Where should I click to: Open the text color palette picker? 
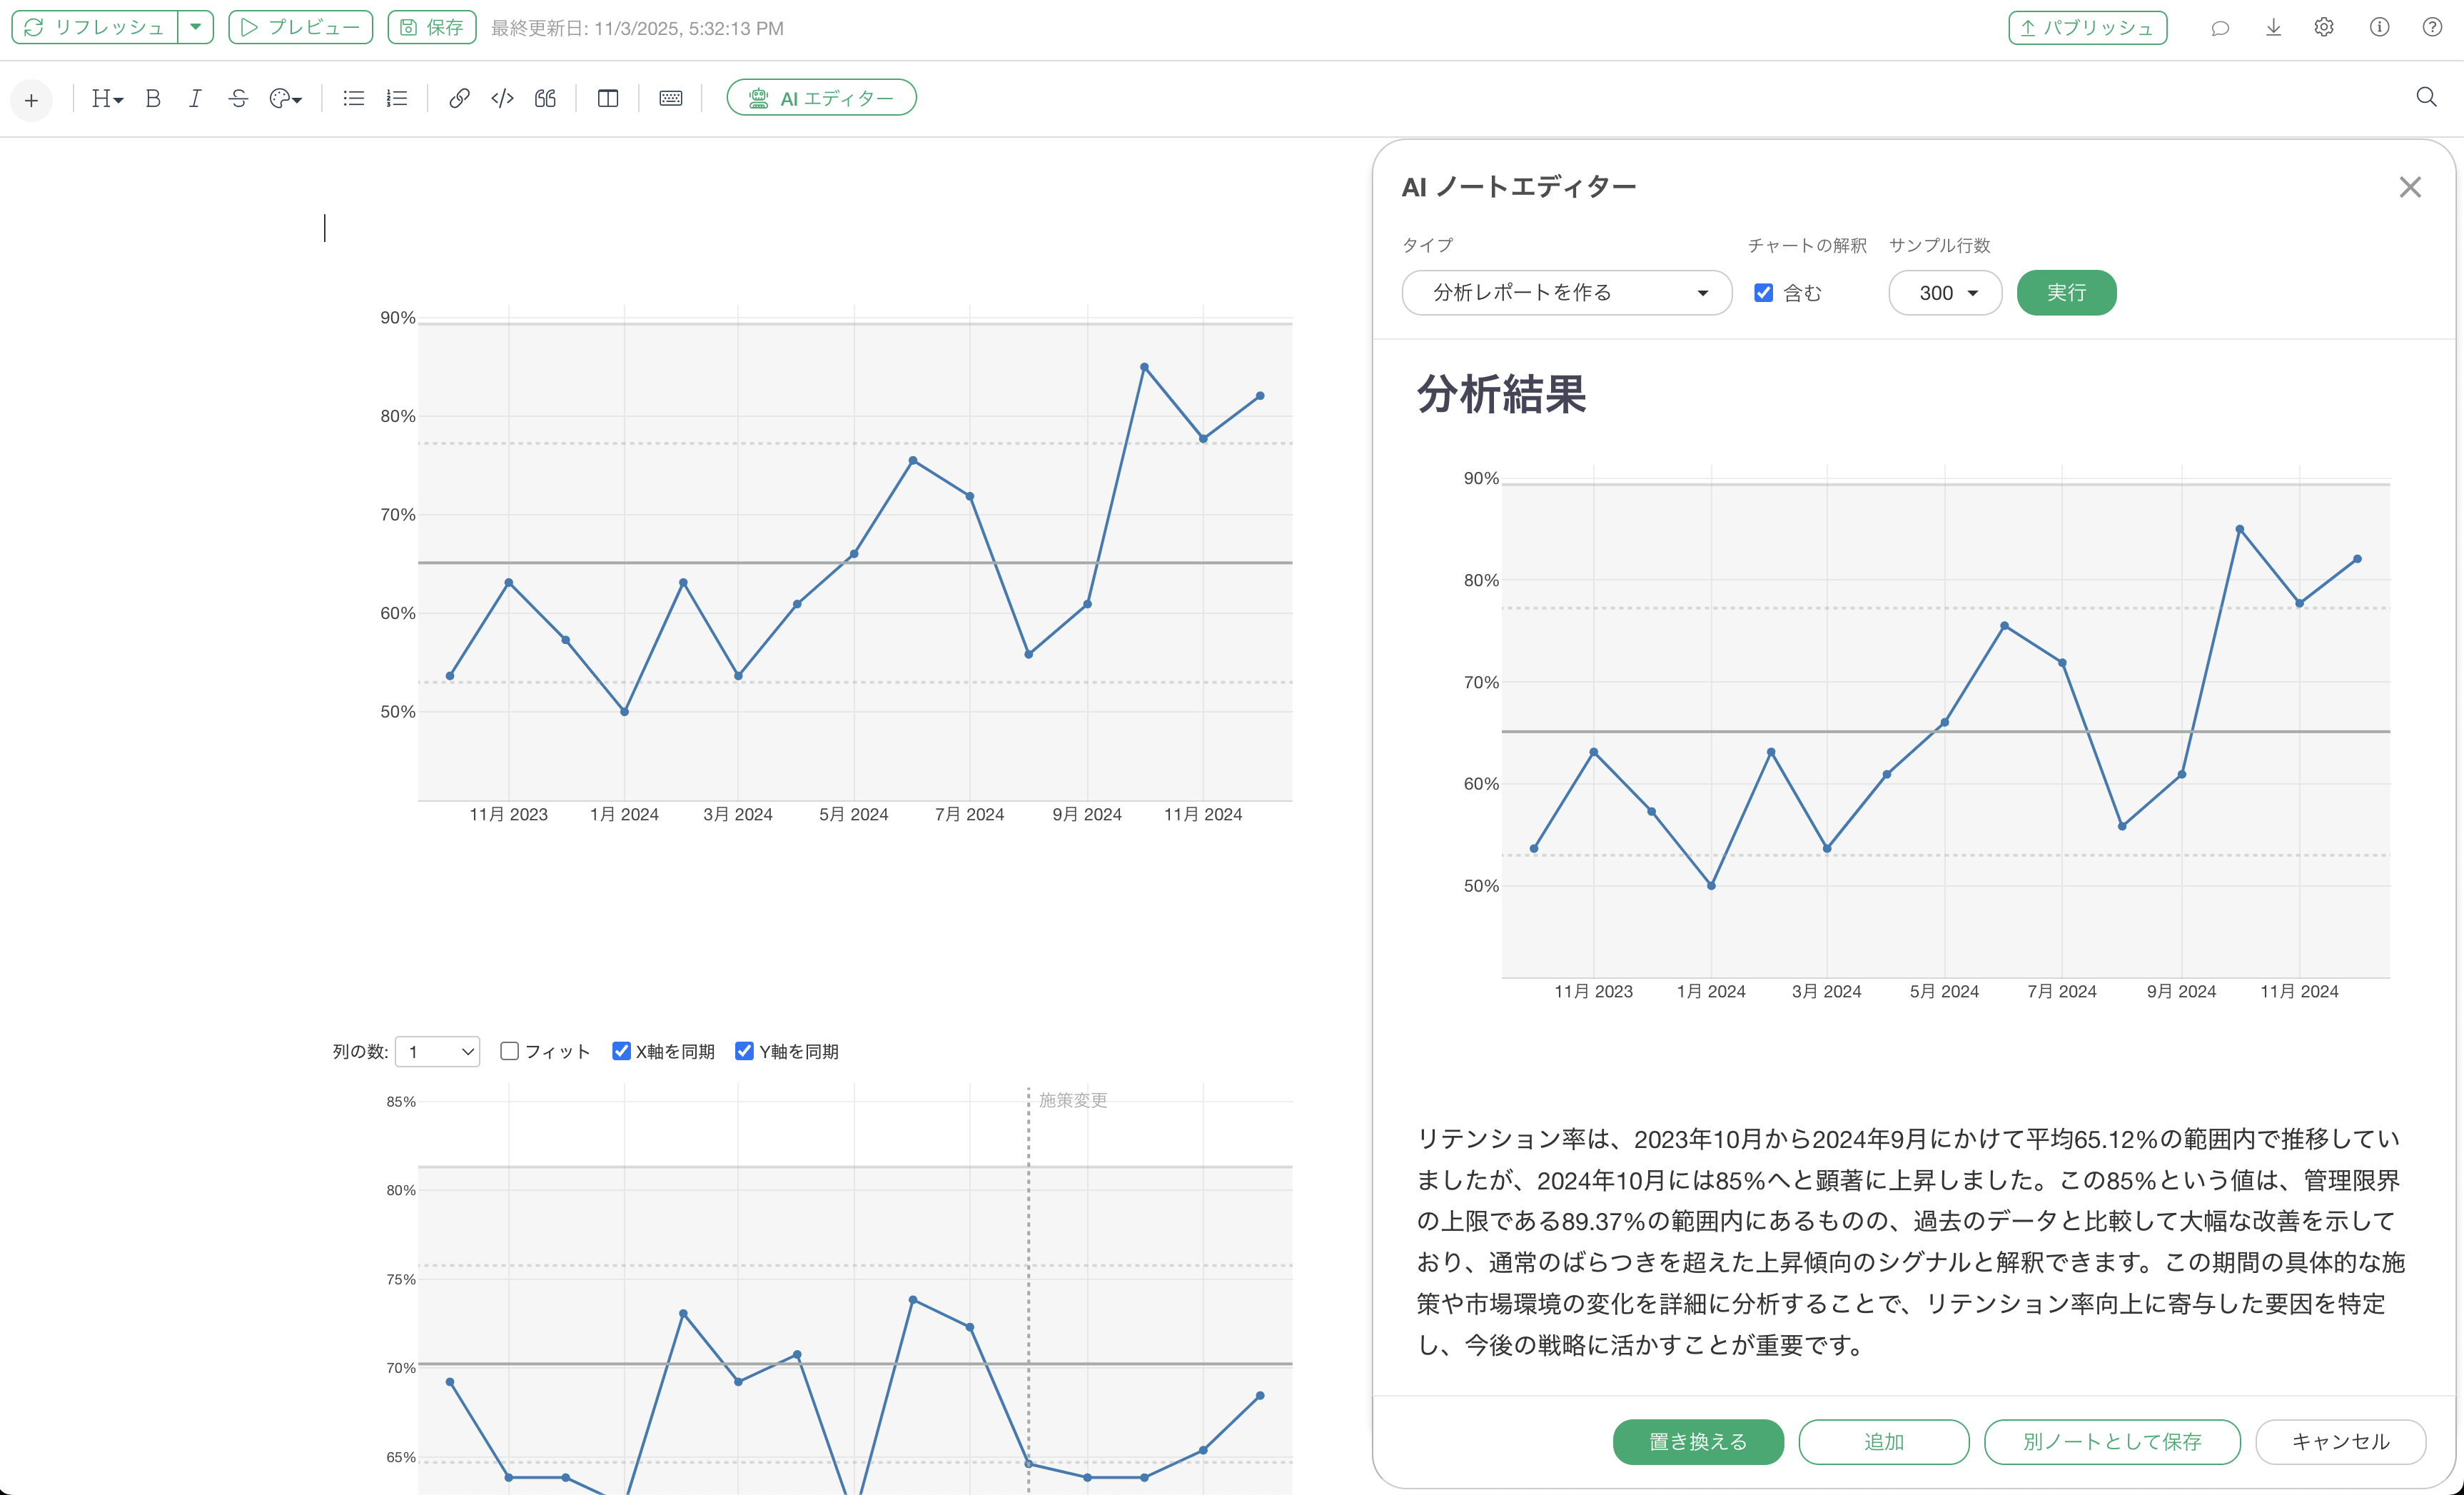[x=285, y=98]
